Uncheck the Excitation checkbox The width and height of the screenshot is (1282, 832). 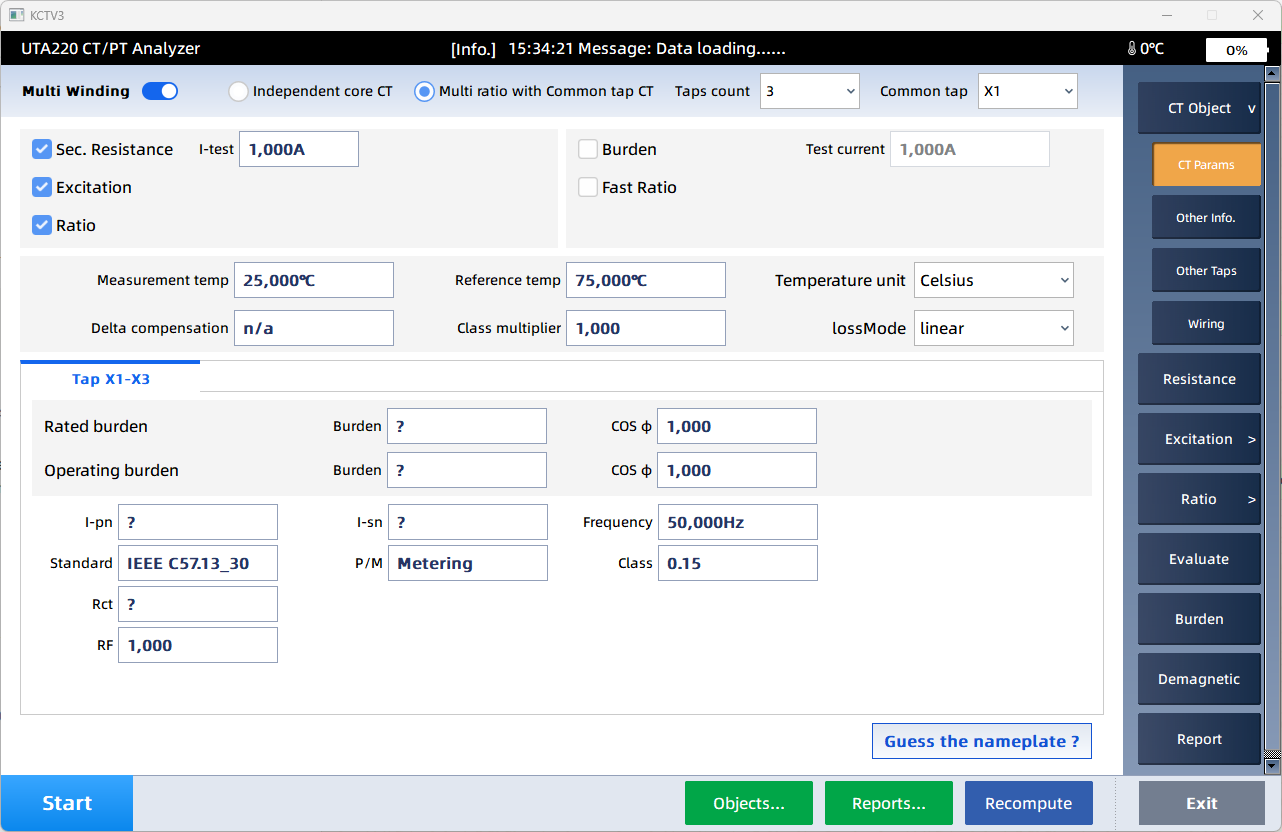(x=42, y=187)
